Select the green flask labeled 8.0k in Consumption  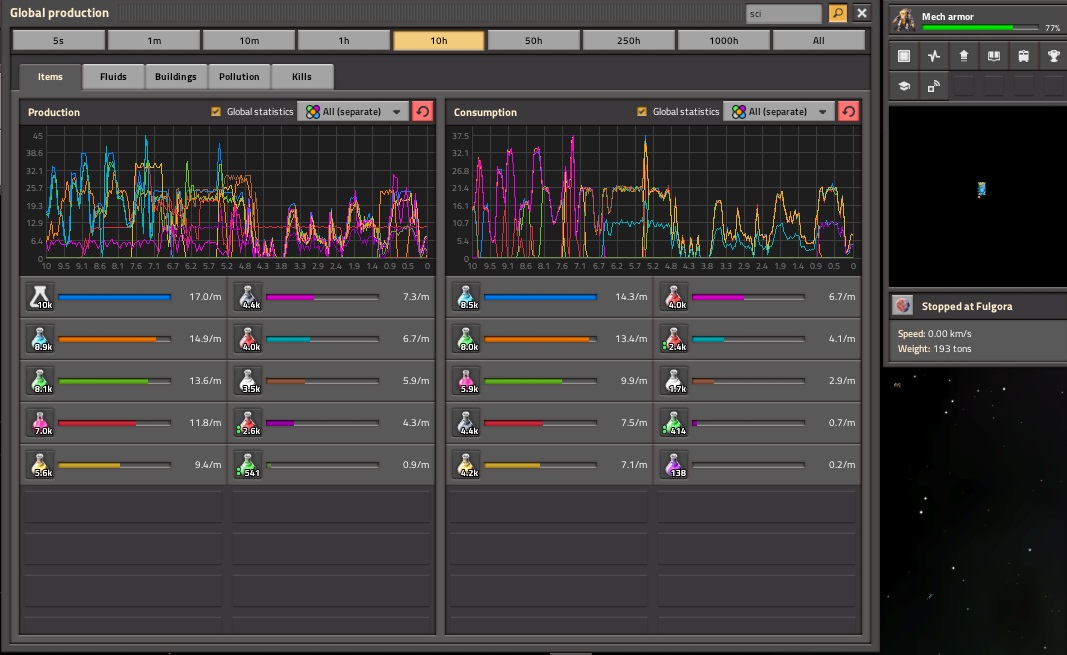pos(466,339)
